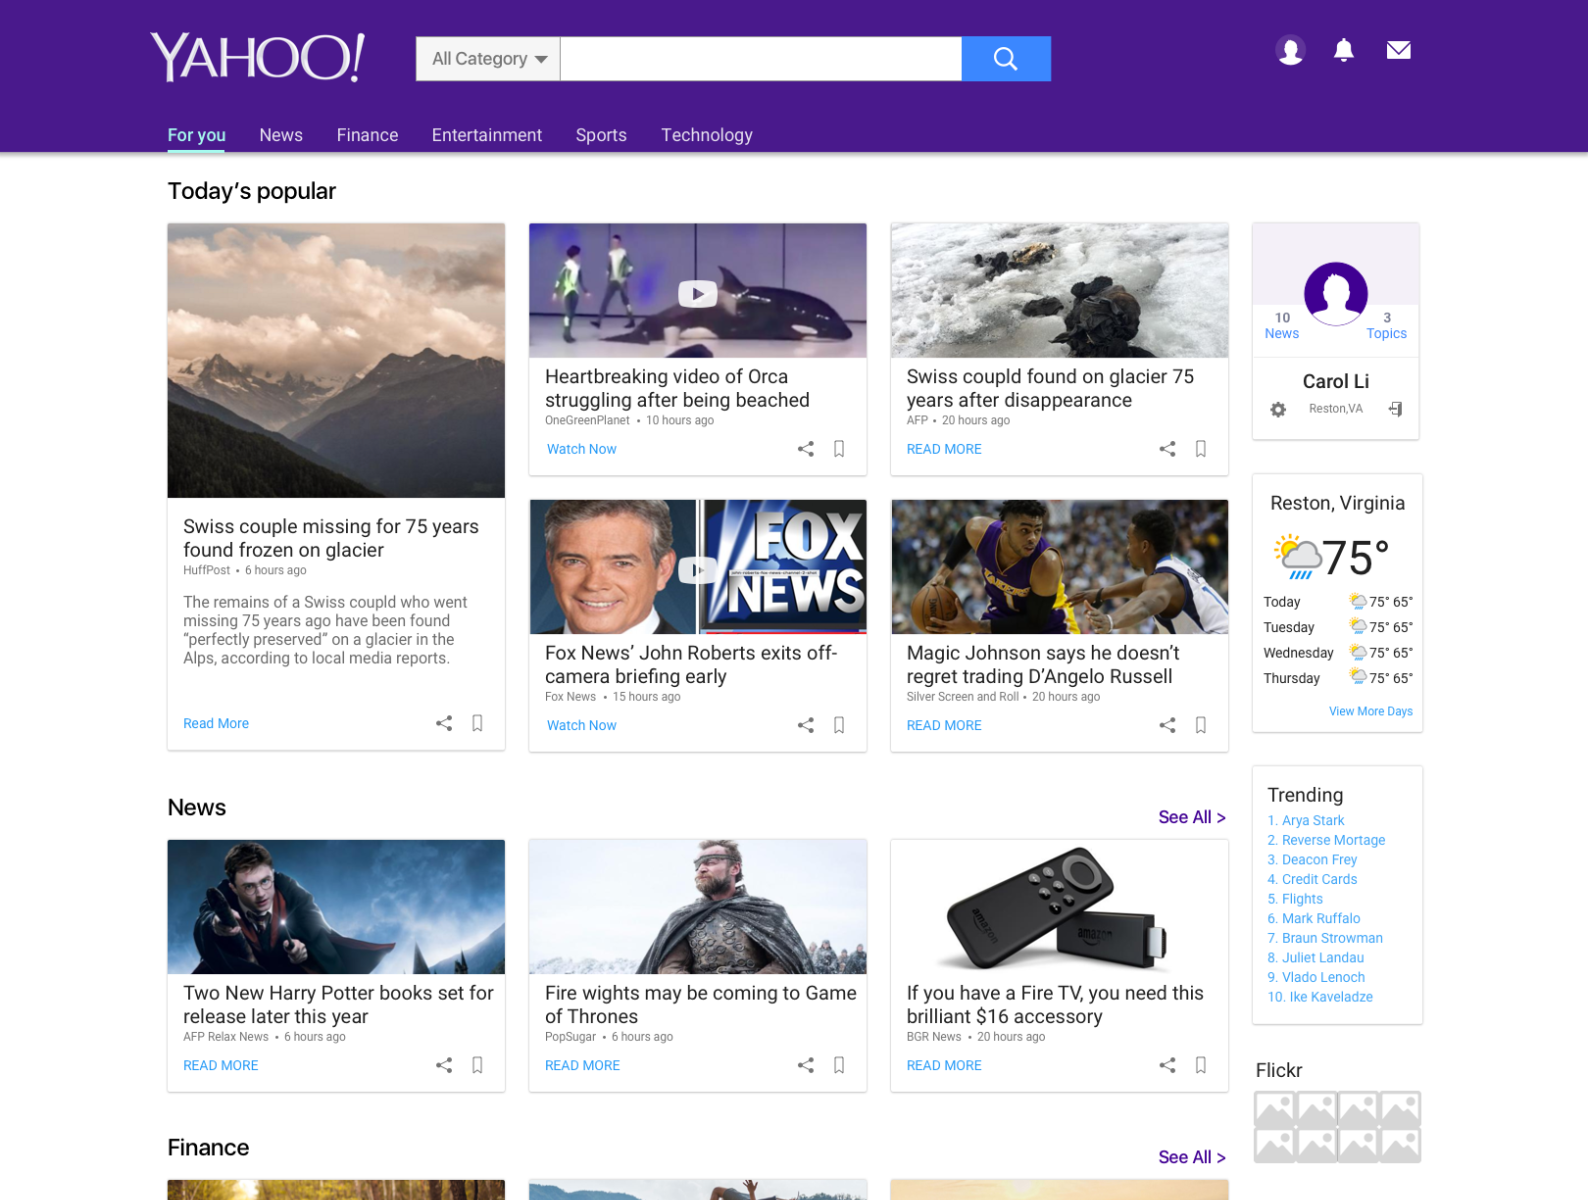This screenshot has width=1588, height=1200.
Task: Click Carol Li's profile avatar
Action: pos(1336,294)
